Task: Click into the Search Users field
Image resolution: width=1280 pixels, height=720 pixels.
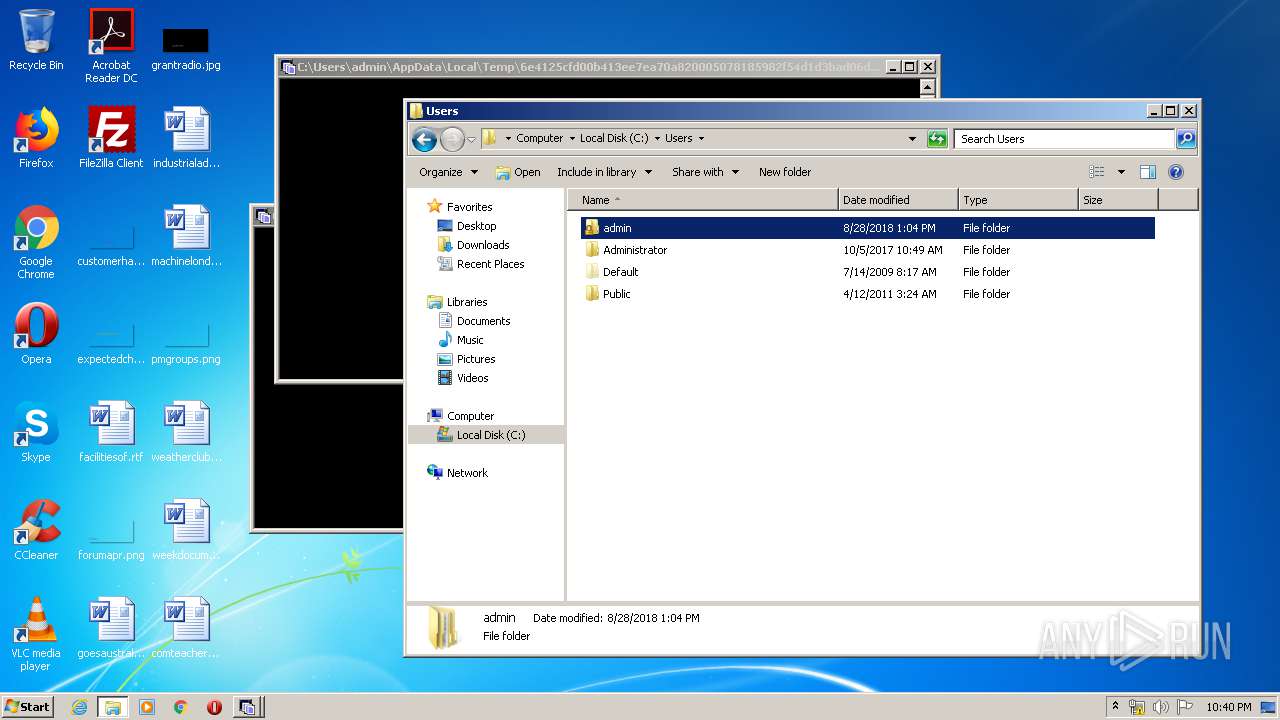Action: point(1064,139)
